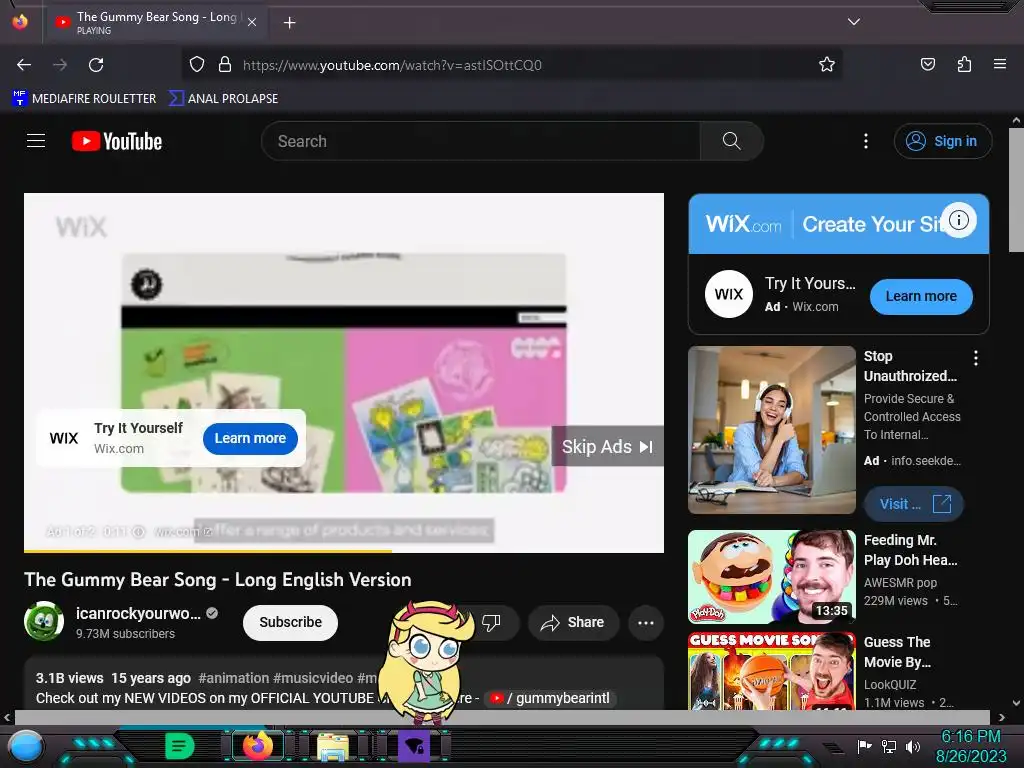Reload the page with the refresh icon
Screen dimensions: 1024x768
[96, 65]
